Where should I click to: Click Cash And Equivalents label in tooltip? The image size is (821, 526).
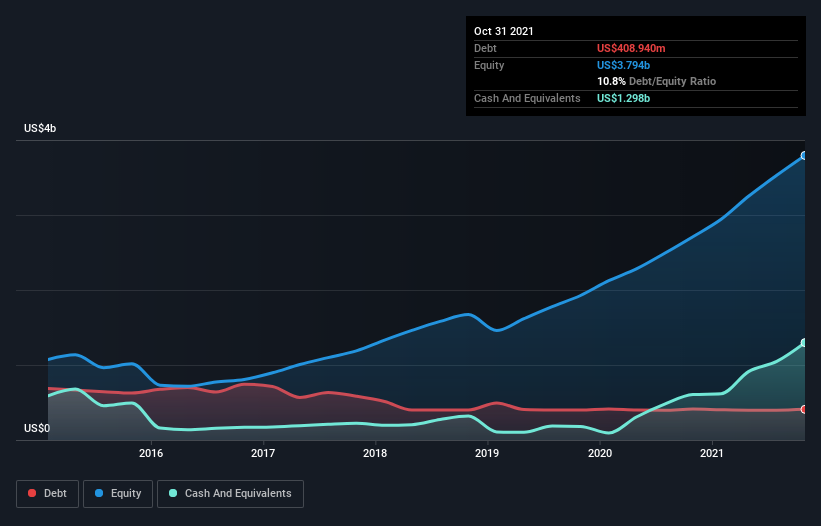[x=527, y=98]
